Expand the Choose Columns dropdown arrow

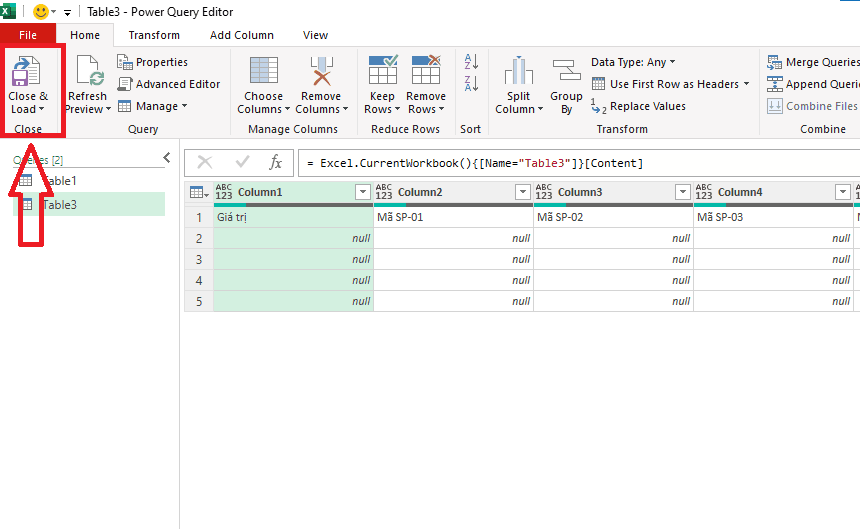click(287, 109)
